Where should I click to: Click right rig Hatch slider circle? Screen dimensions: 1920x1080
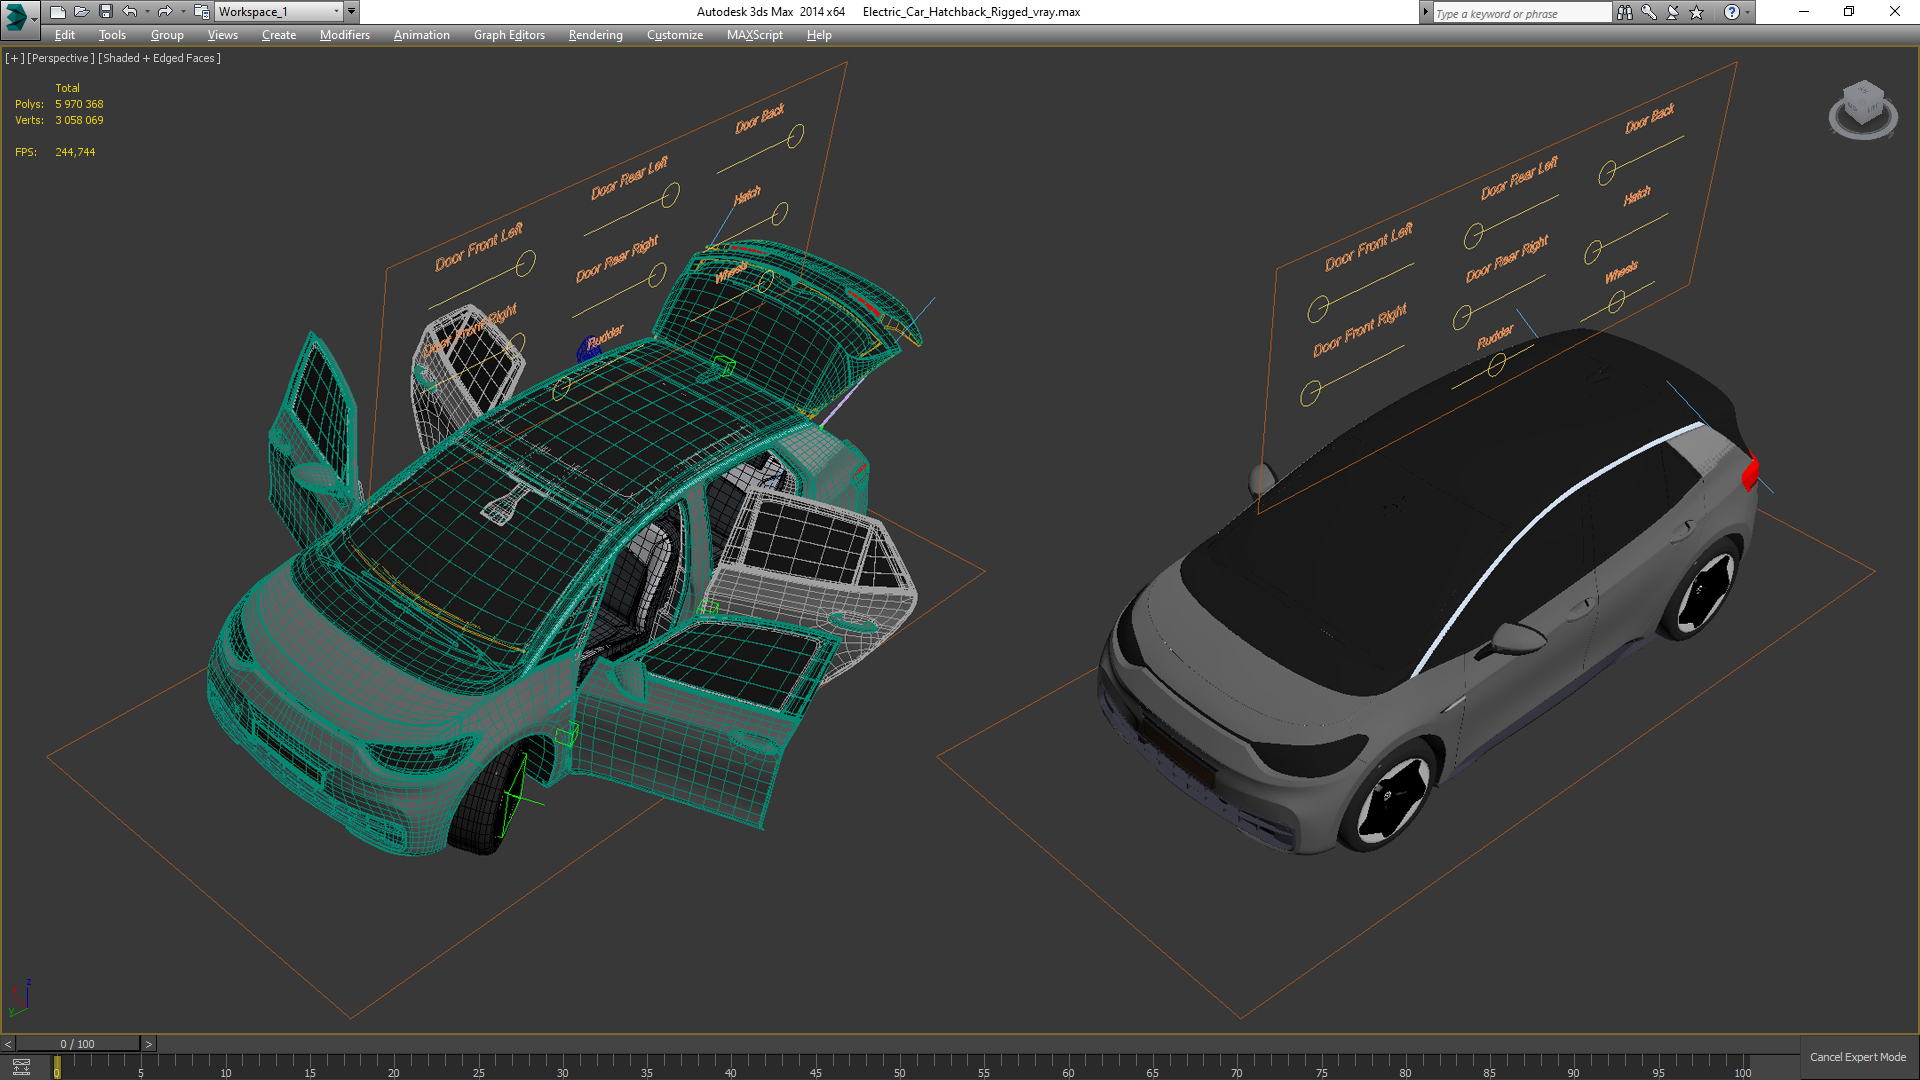click(x=1593, y=252)
